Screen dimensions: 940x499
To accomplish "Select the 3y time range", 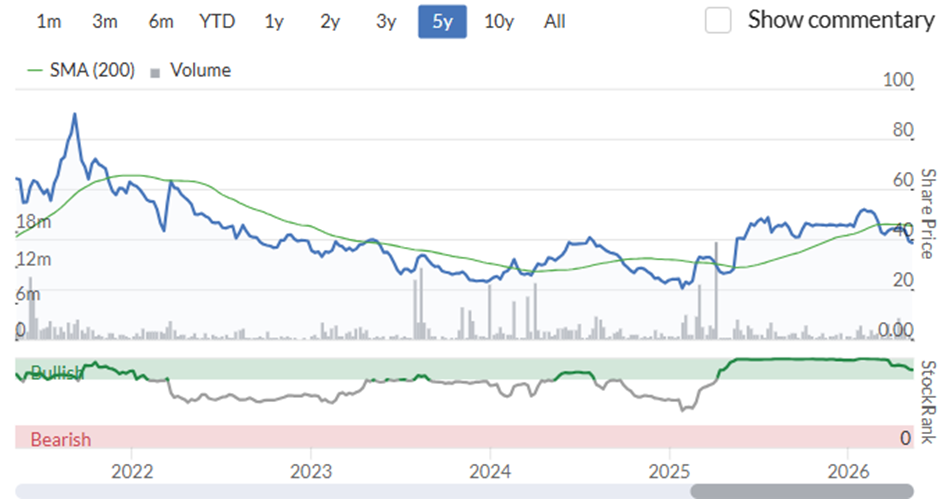I will pyautogui.click(x=386, y=22).
